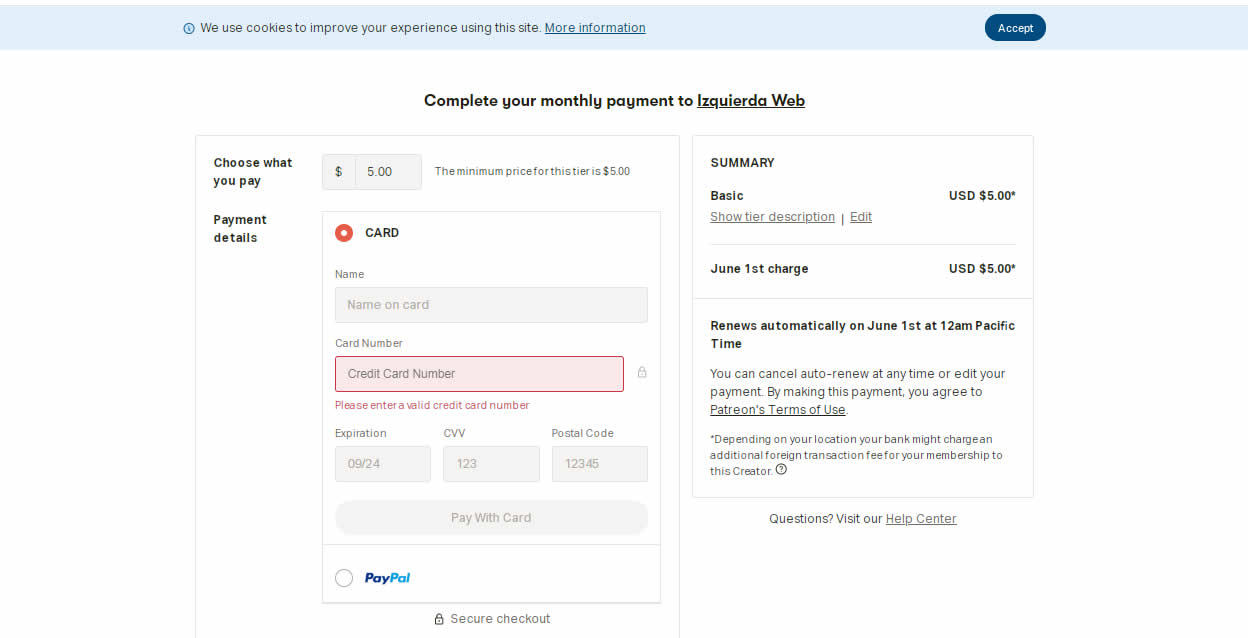Click the lock icon beside card number

(x=642, y=372)
